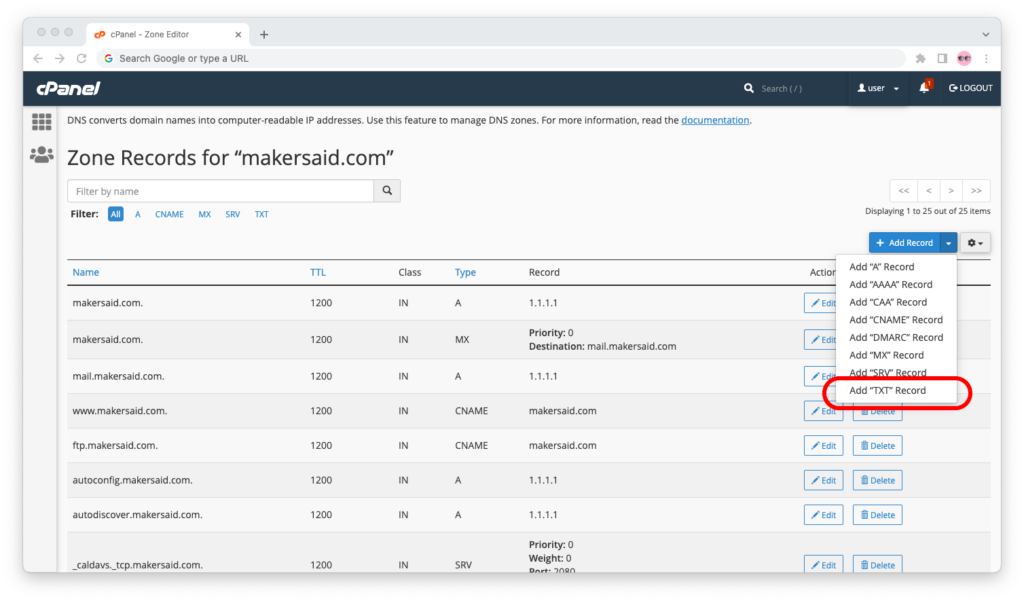Click the Filter by name field
This screenshot has width=1024, height=601.
pos(221,191)
